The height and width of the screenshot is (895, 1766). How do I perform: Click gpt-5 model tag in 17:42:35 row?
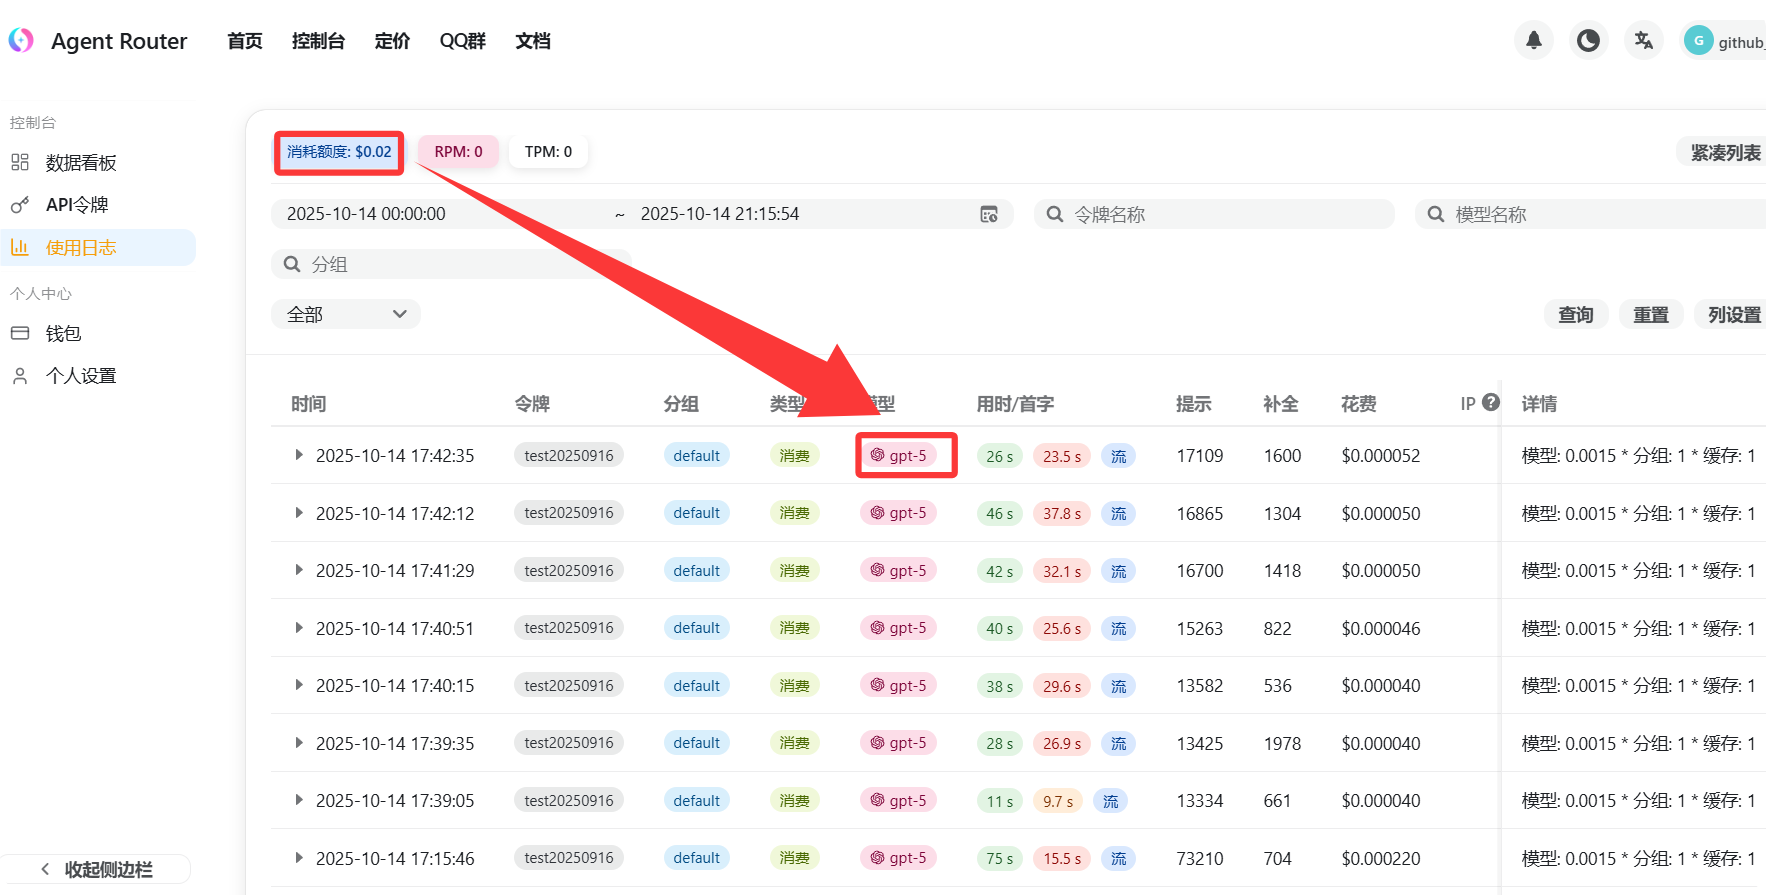tap(898, 455)
